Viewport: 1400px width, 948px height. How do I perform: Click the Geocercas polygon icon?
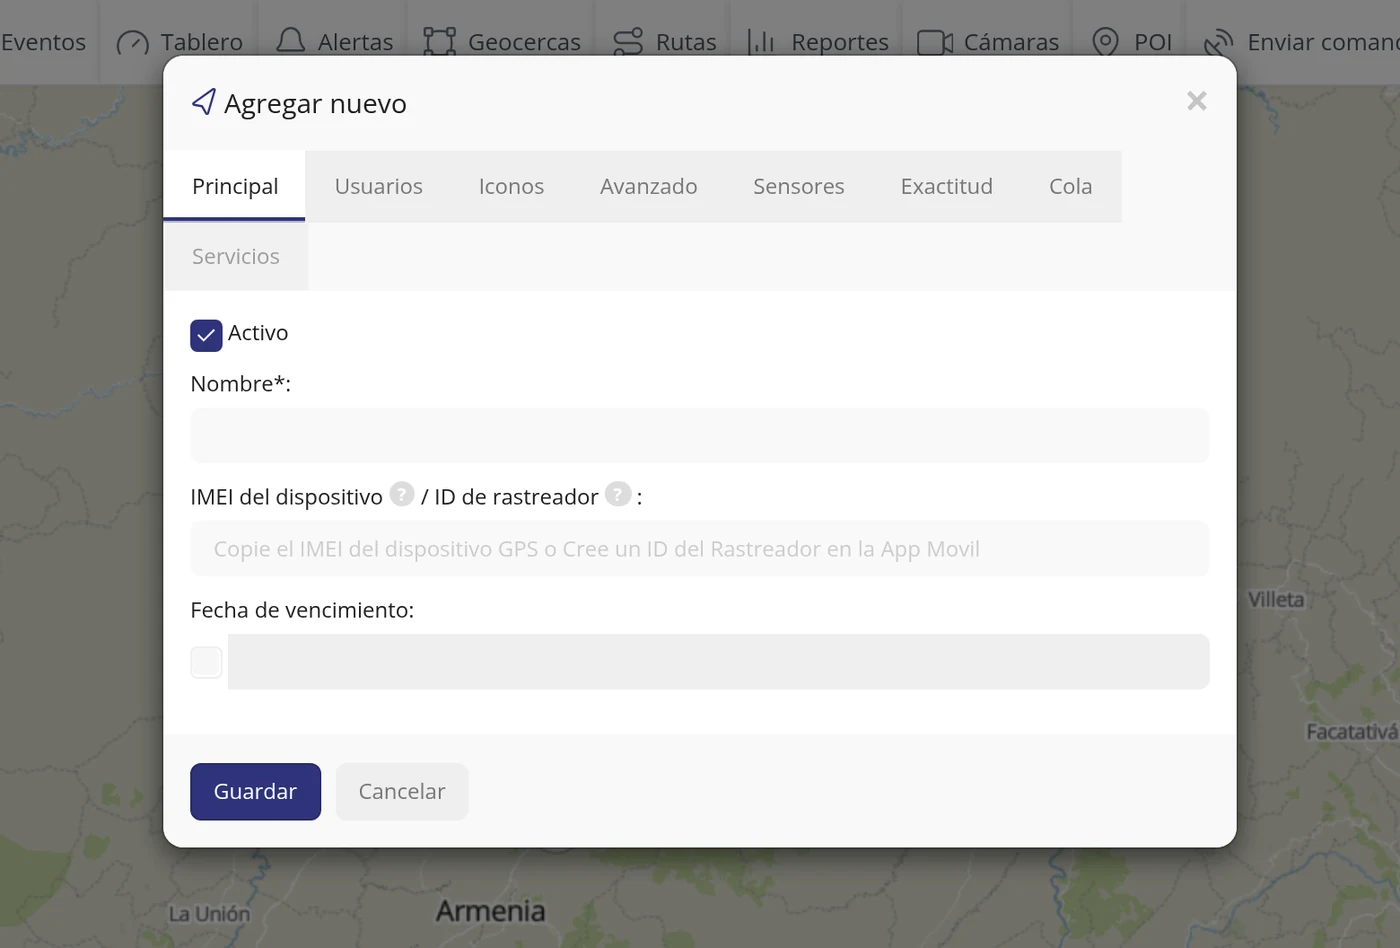(439, 41)
